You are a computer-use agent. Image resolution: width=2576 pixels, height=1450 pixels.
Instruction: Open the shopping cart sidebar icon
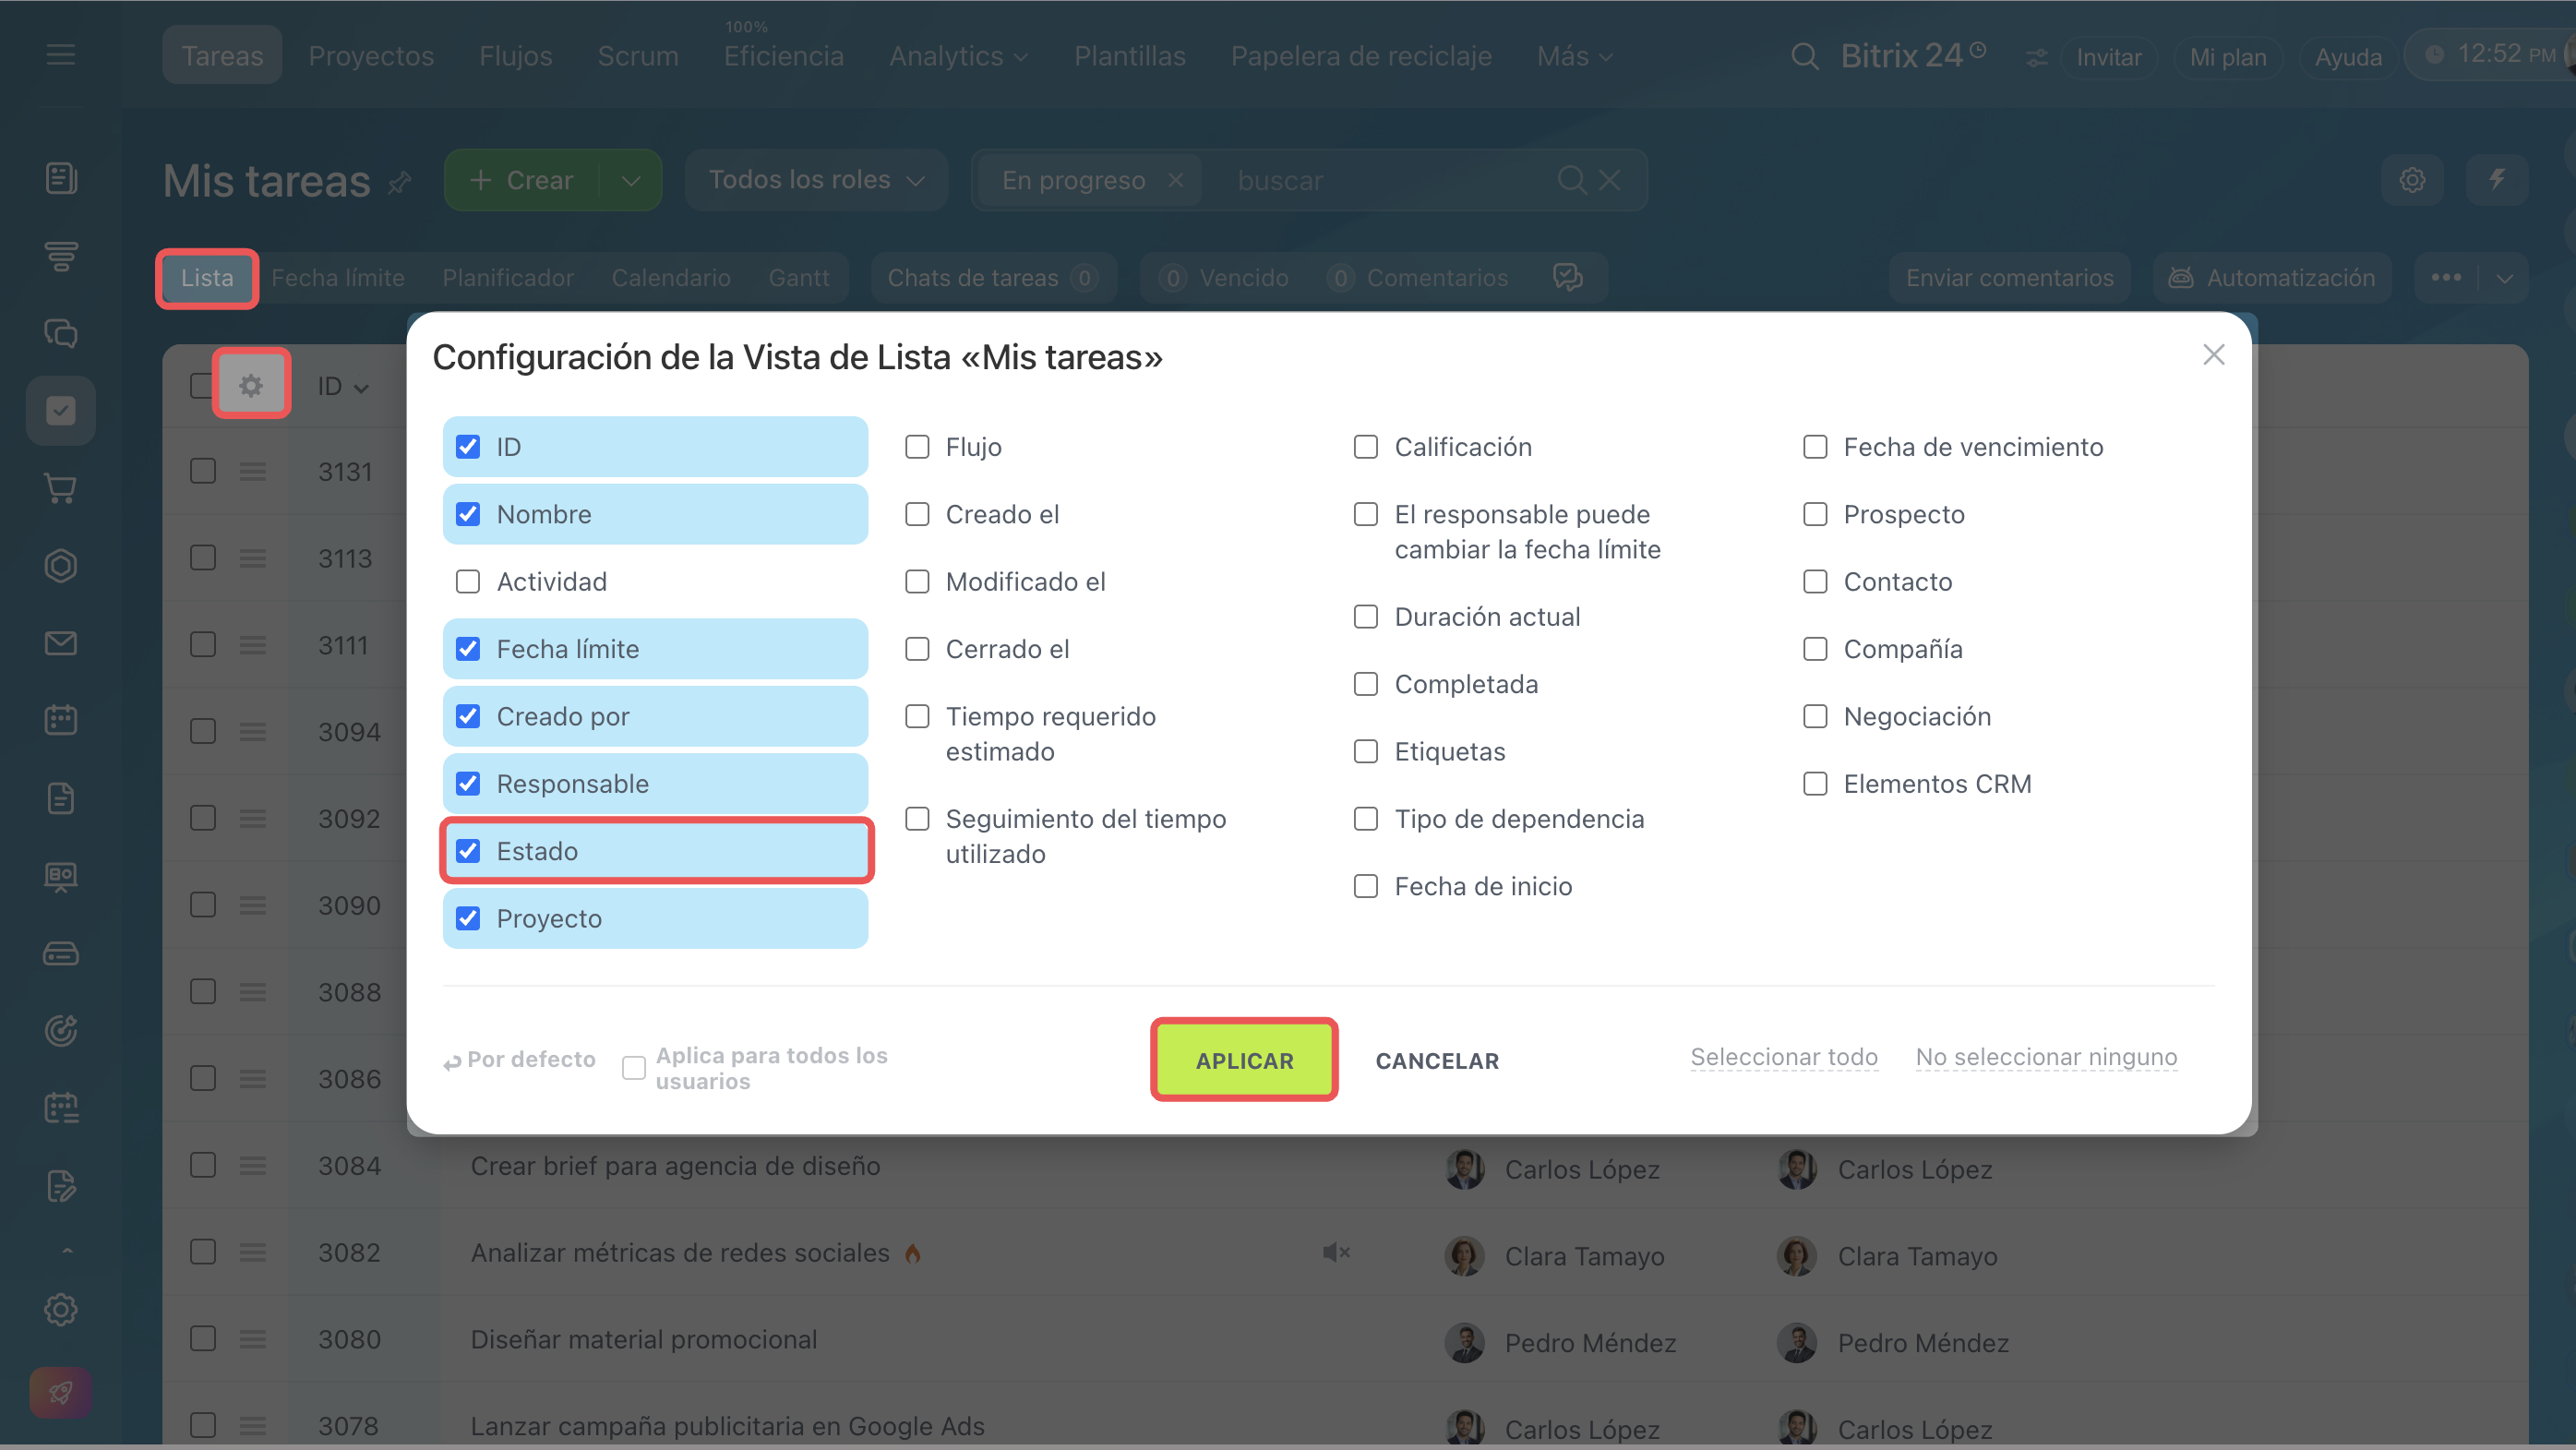pyautogui.click(x=61, y=489)
